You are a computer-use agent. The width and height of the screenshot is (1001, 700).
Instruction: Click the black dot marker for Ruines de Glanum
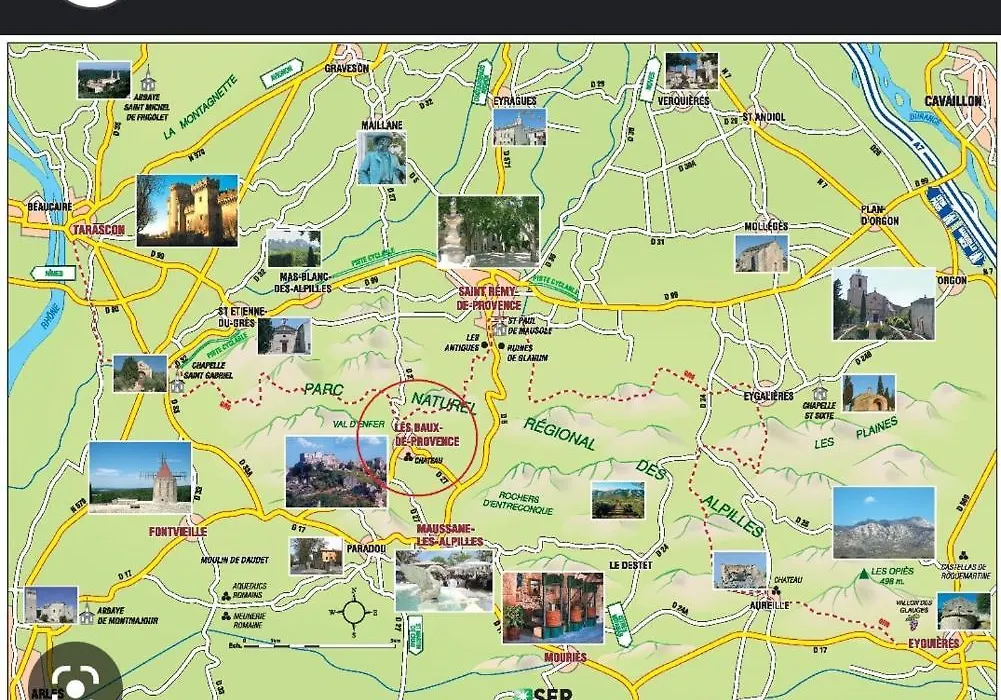pyautogui.click(x=501, y=346)
